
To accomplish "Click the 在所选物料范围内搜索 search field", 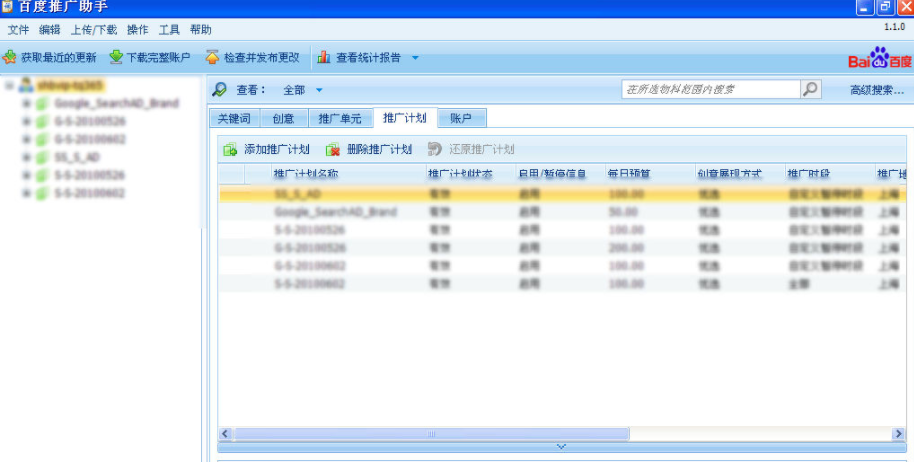I will [x=711, y=89].
